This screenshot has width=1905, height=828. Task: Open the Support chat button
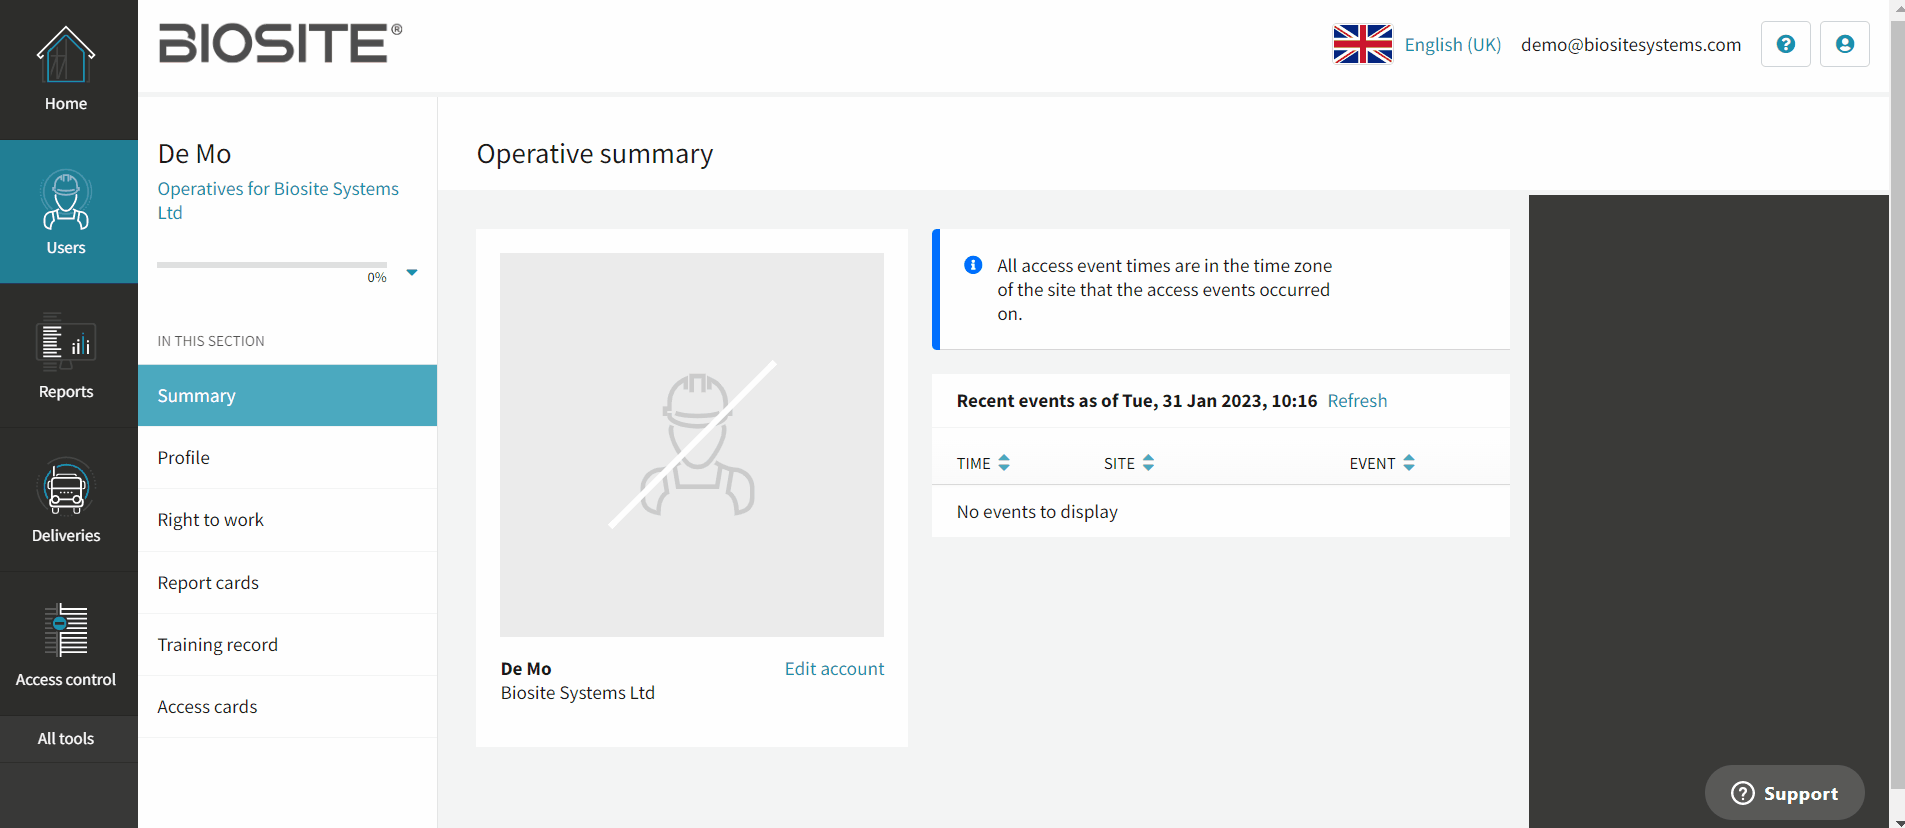coord(1785,793)
